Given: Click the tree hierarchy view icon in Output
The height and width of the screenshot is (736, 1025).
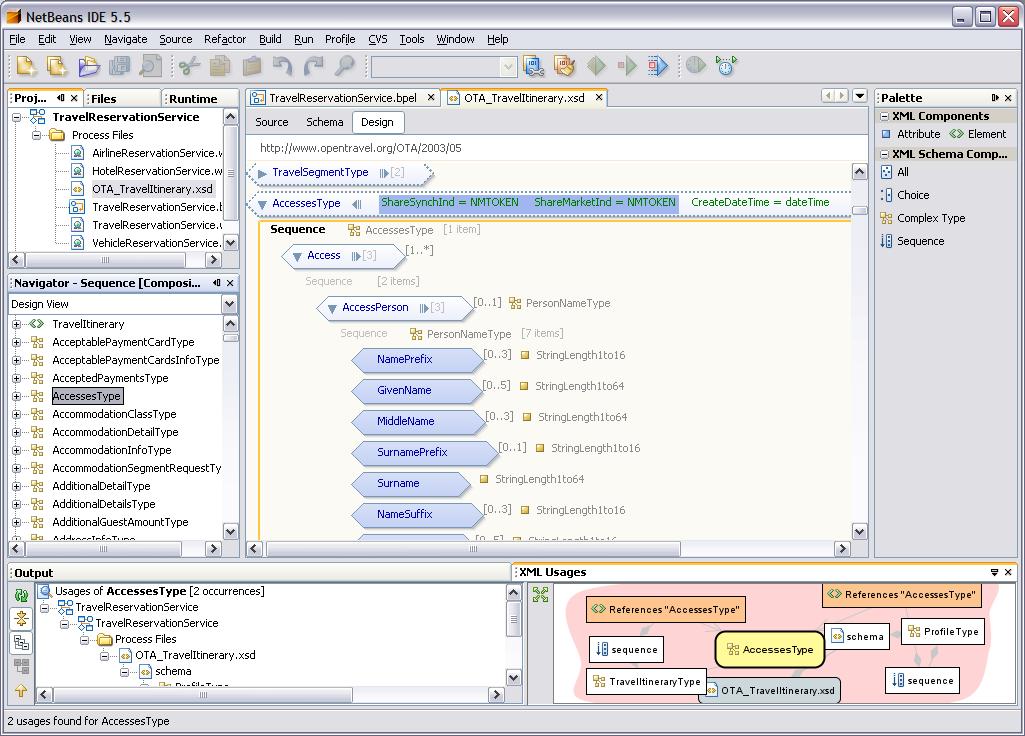Looking at the screenshot, I should (21, 643).
